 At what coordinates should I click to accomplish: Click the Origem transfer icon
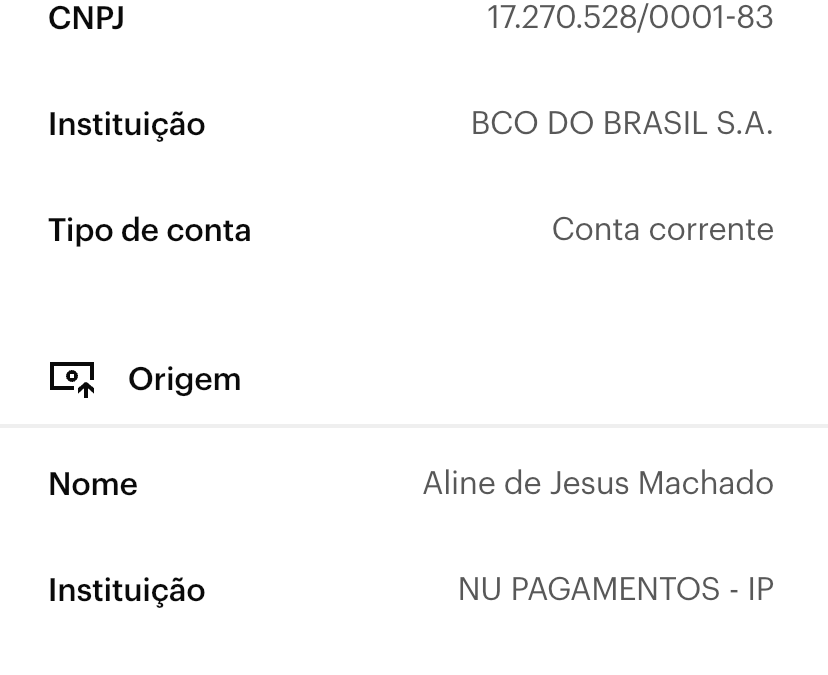pos(71,378)
